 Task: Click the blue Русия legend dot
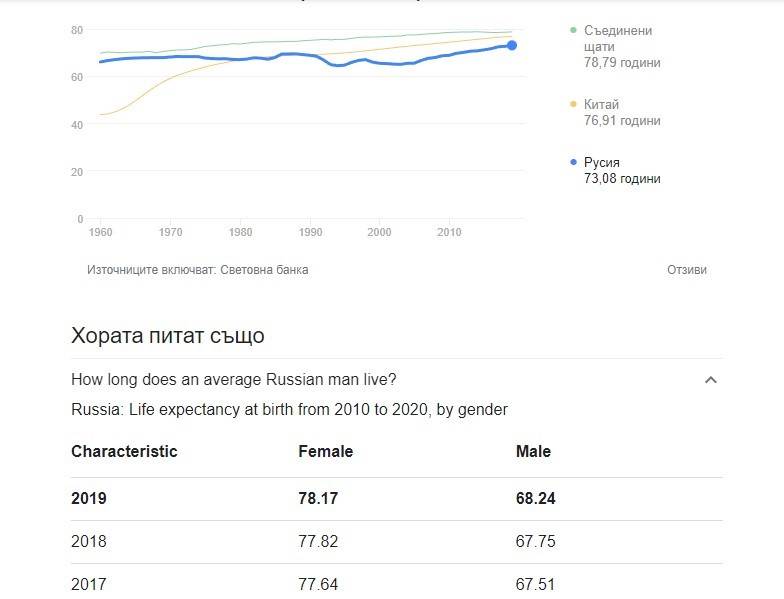574,162
